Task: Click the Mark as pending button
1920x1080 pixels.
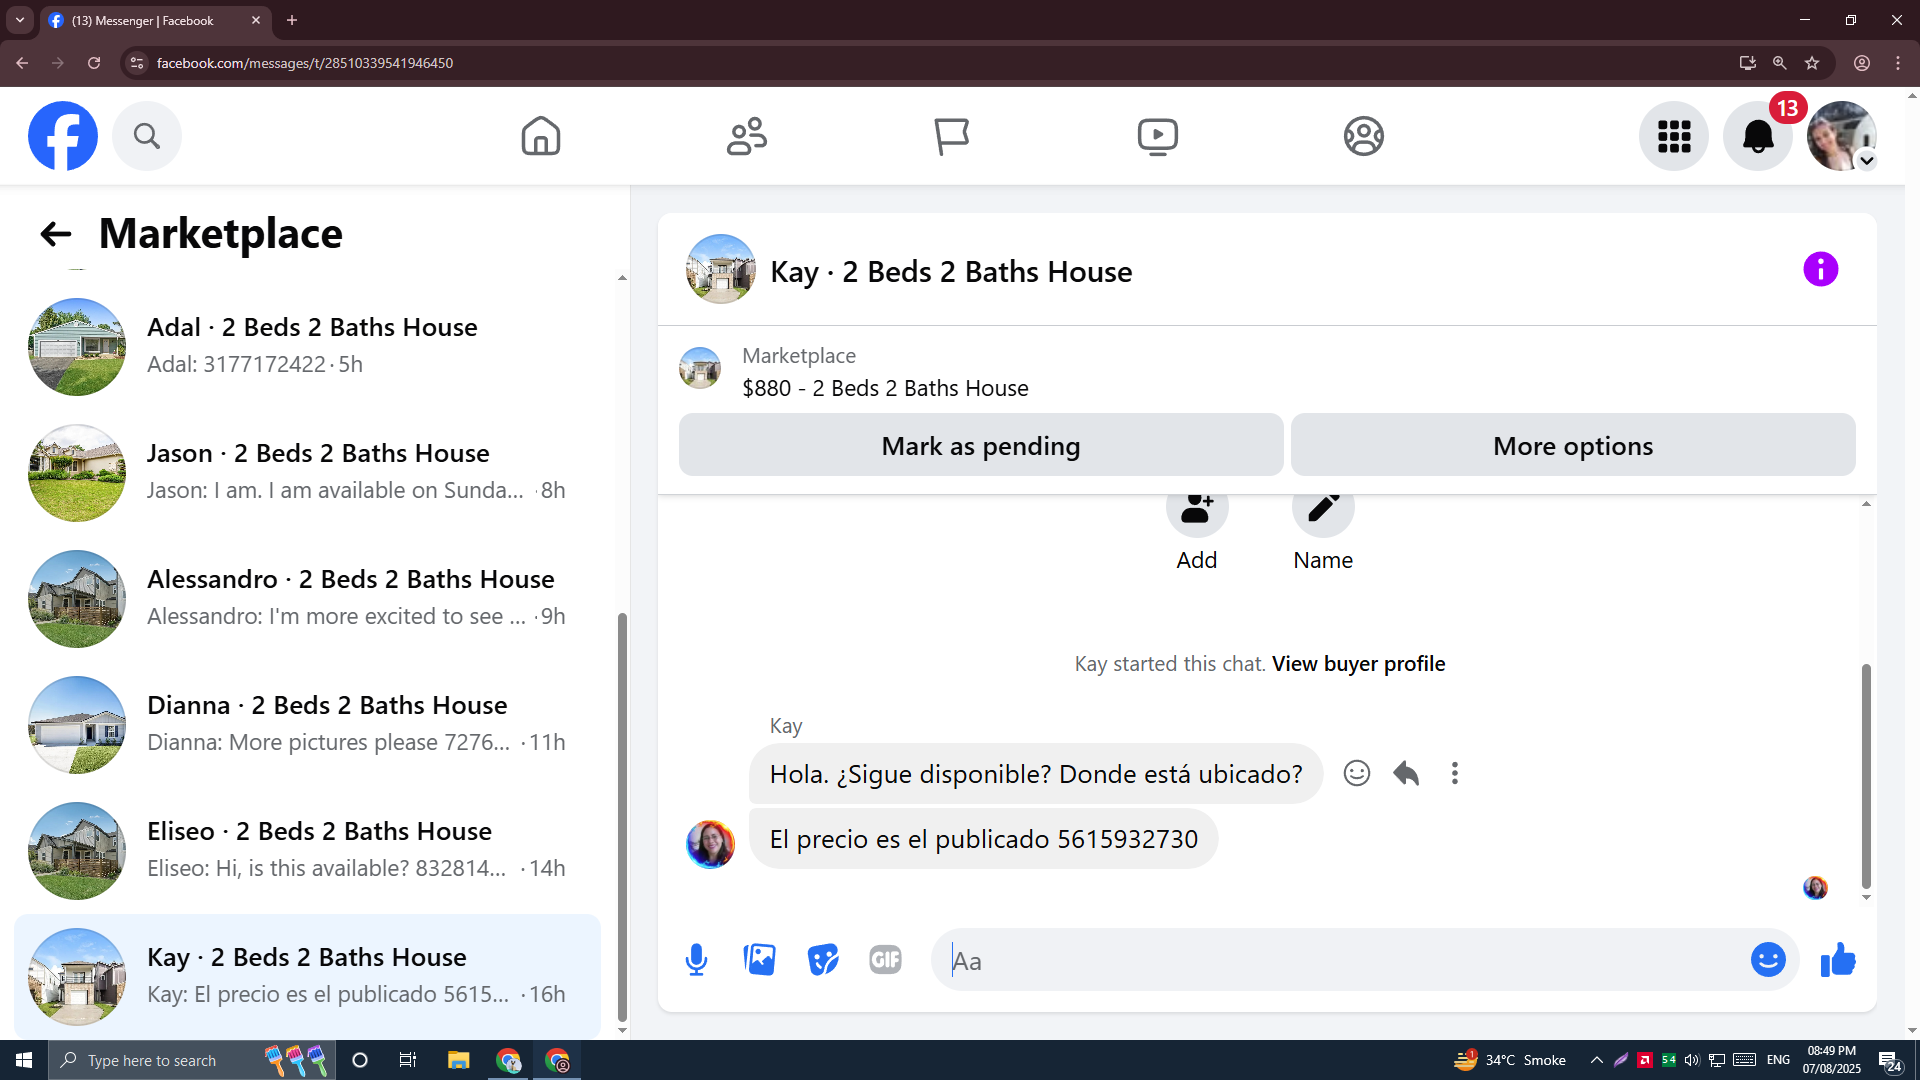Action: 981,445
